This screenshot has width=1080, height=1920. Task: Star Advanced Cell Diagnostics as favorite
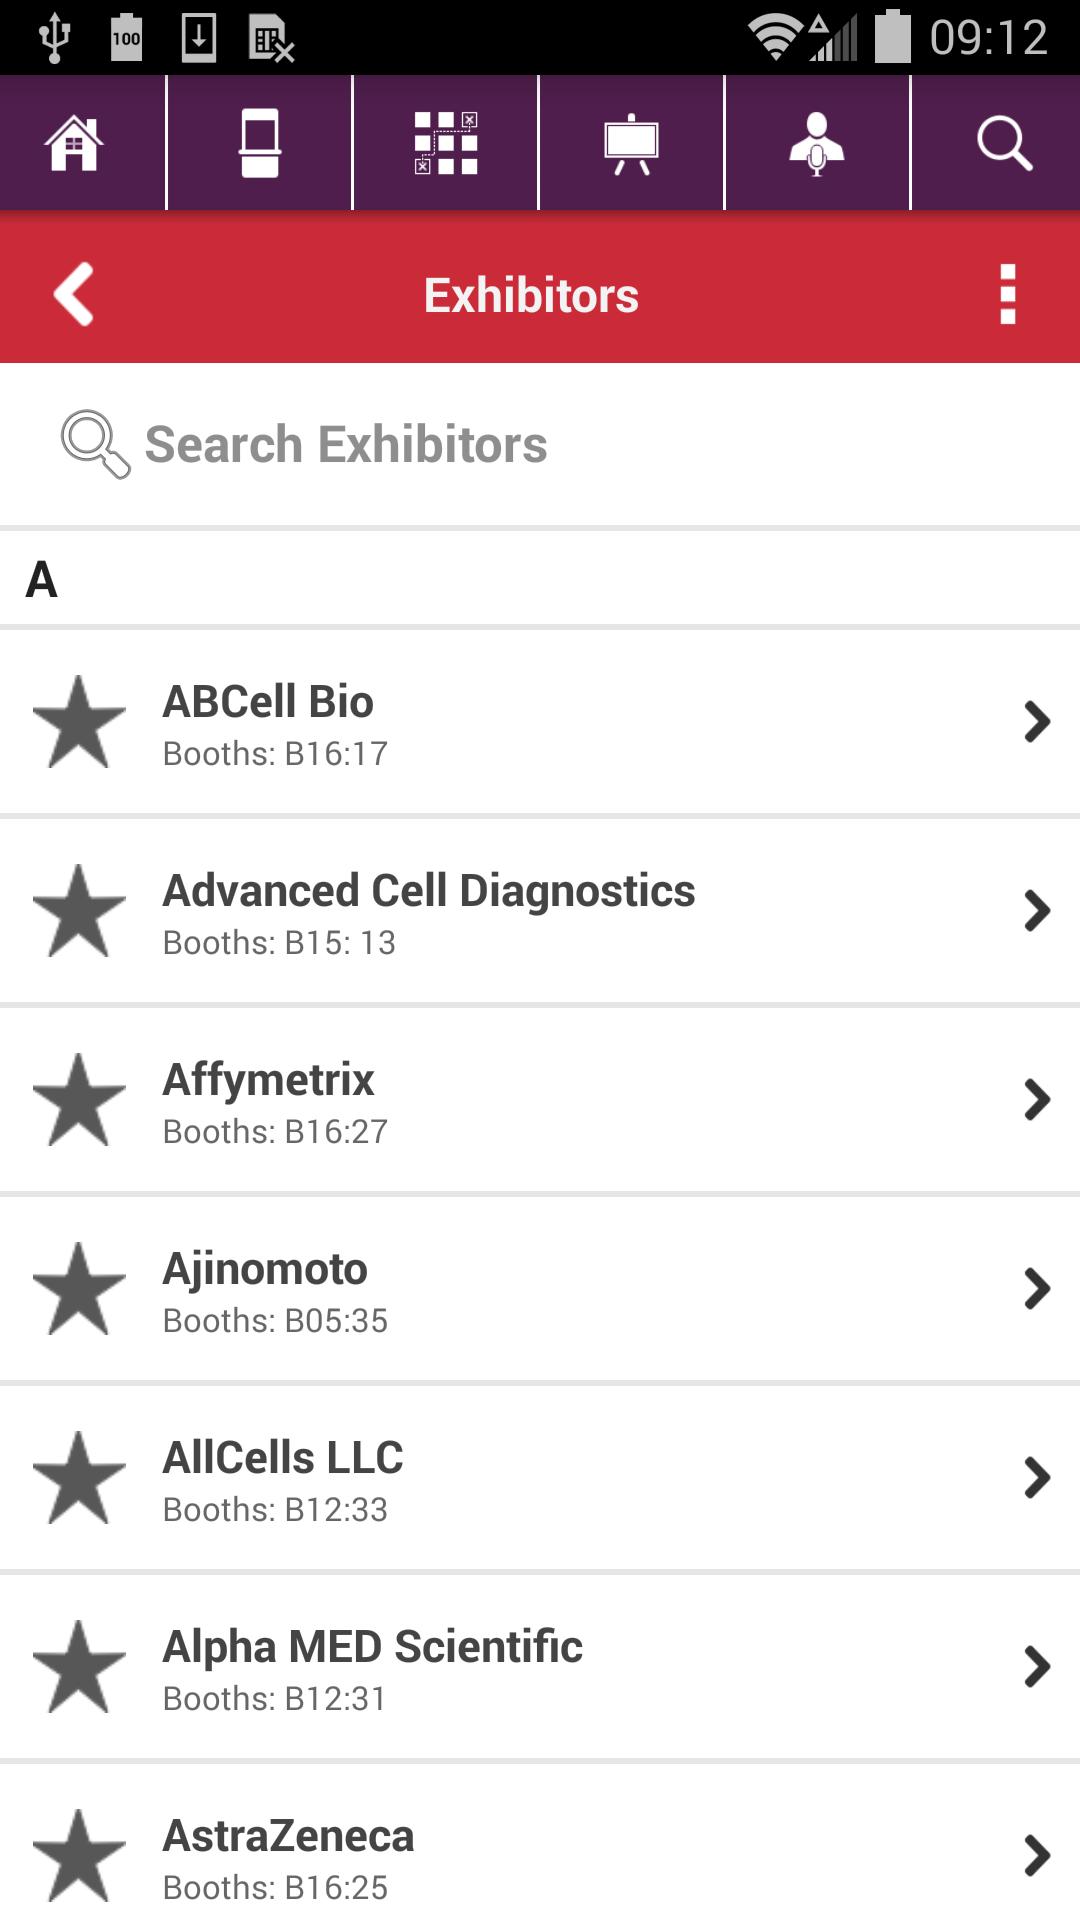click(79, 911)
